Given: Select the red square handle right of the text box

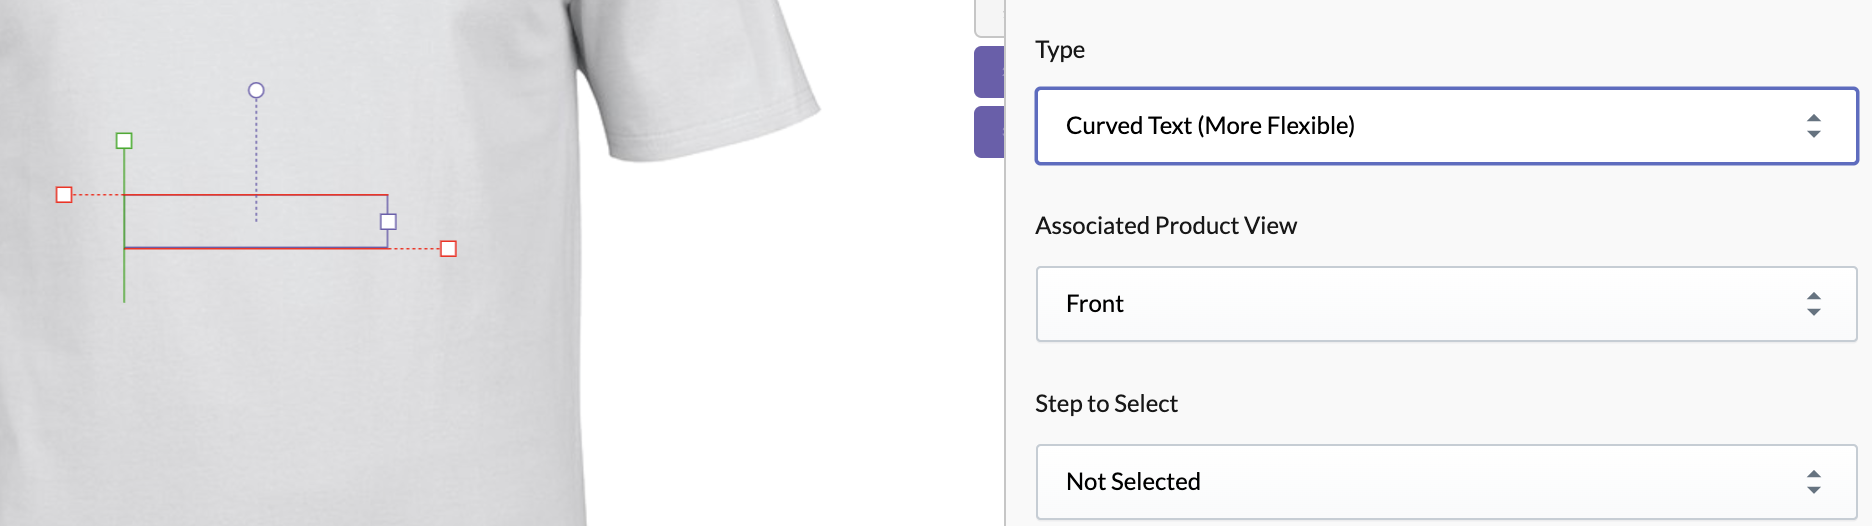Looking at the screenshot, I should click(x=448, y=248).
